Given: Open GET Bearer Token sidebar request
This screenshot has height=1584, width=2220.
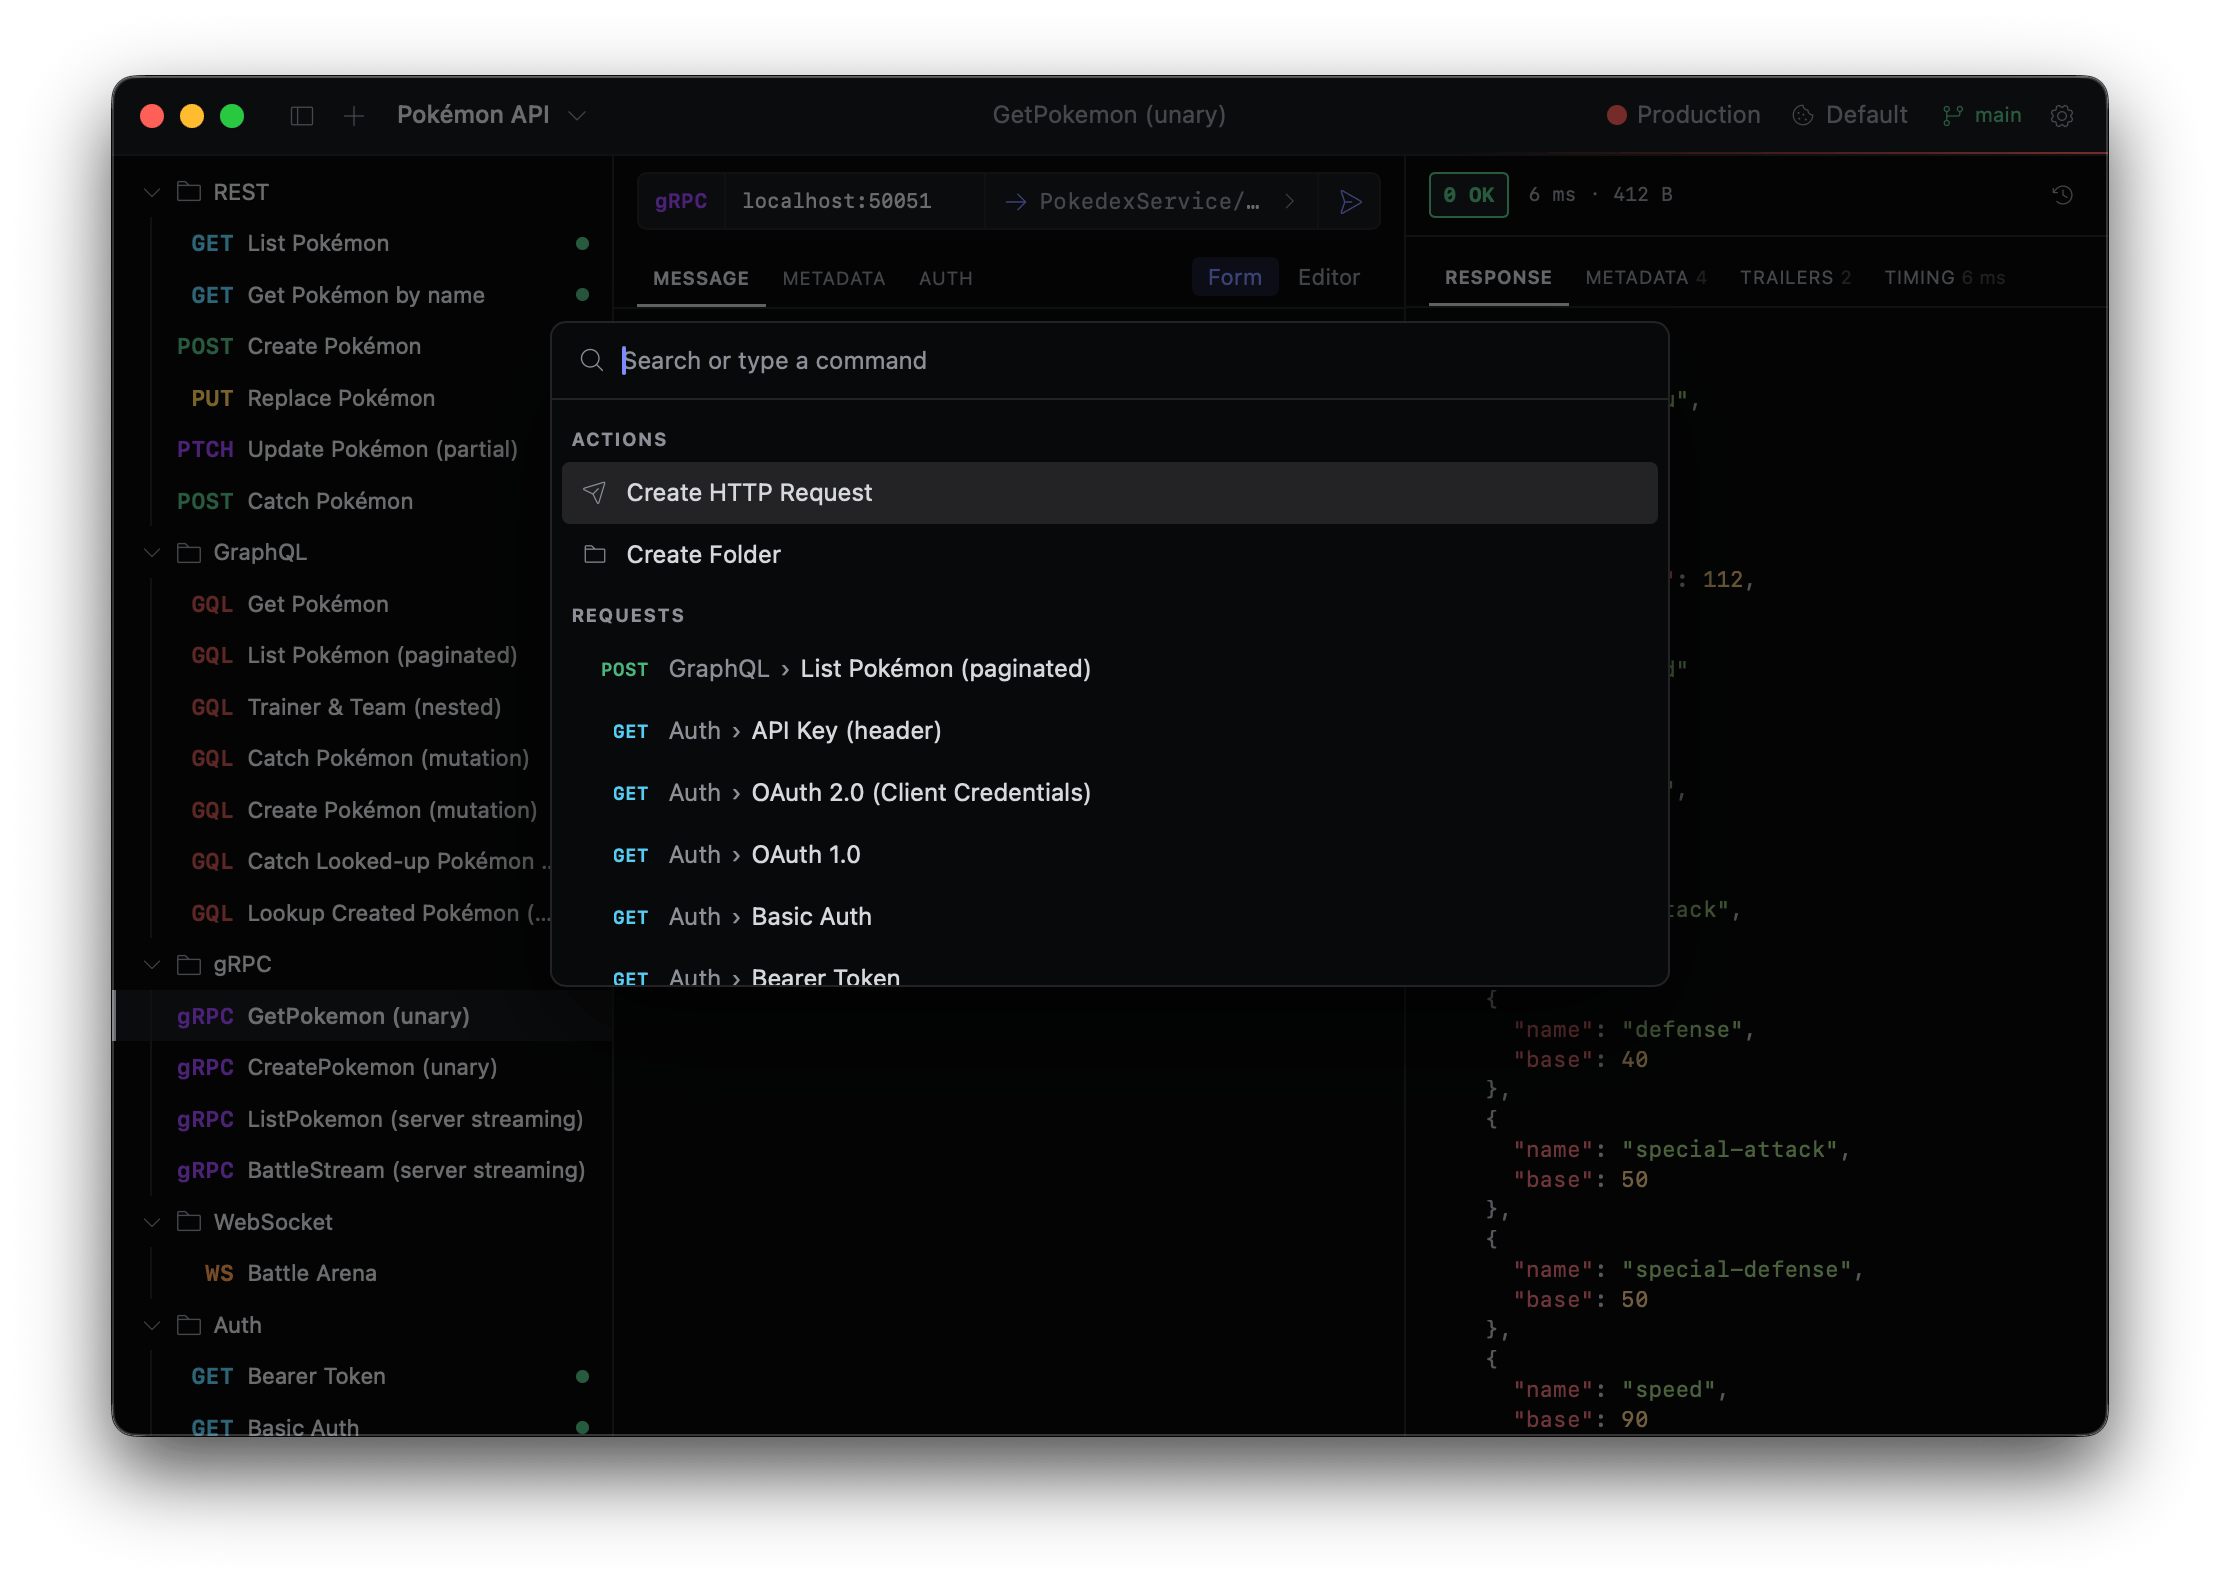Looking at the screenshot, I should (x=363, y=1376).
